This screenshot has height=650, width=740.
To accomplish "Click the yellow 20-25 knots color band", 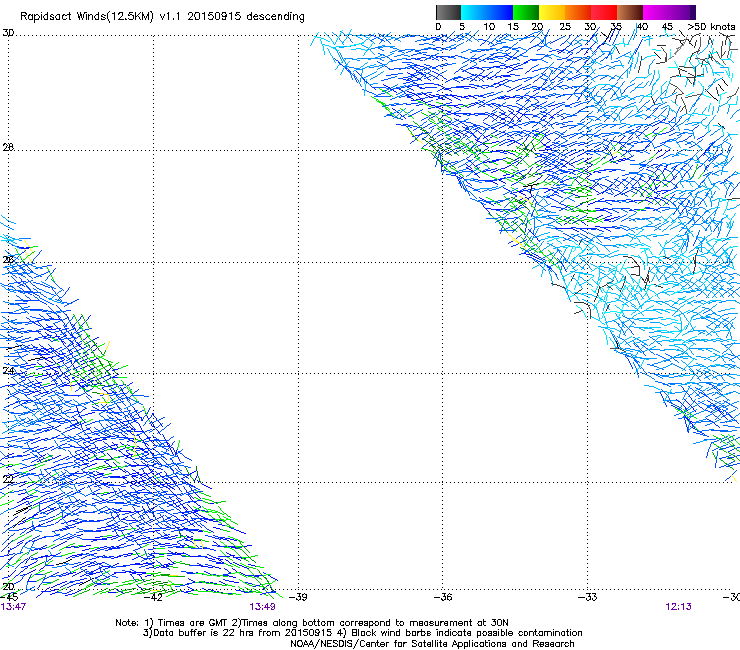I will coord(552,12).
